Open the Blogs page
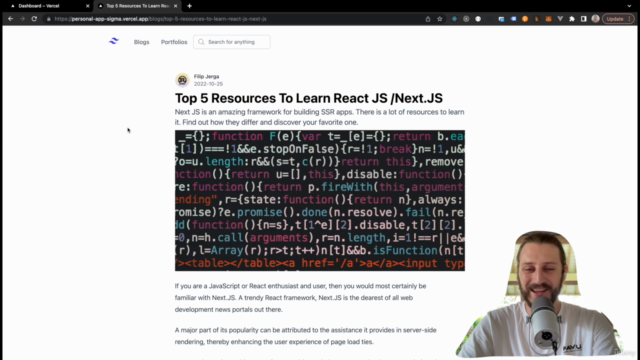Image resolution: width=640 pixels, height=360 pixels. click(x=142, y=42)
